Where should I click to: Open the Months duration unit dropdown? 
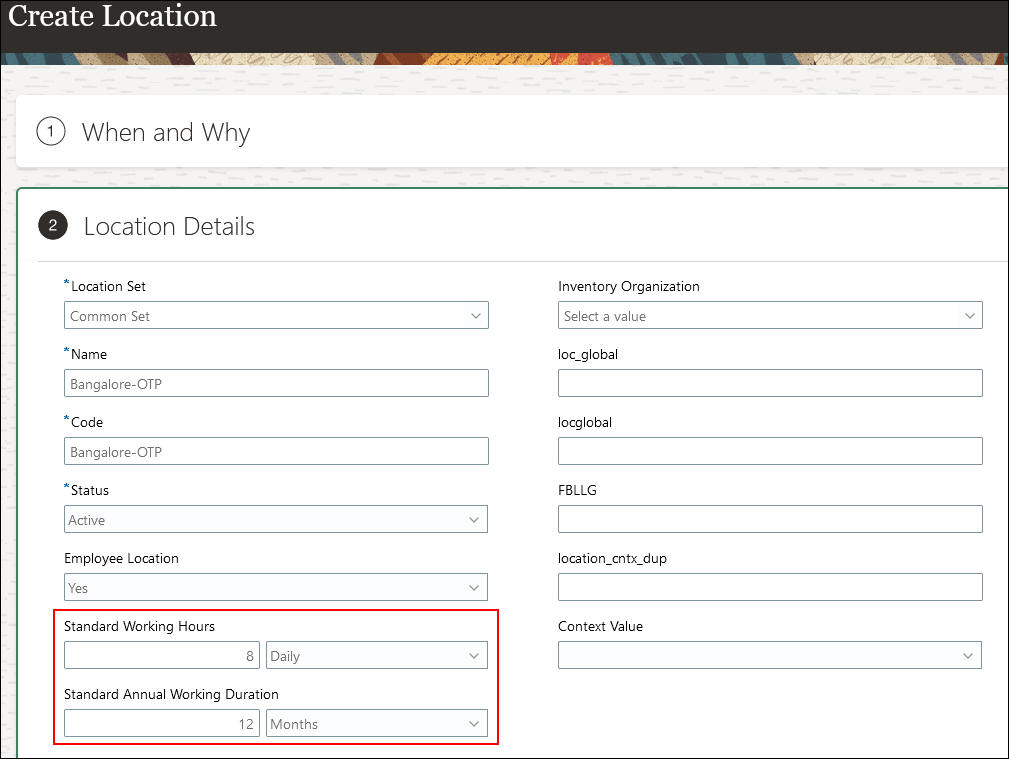coord(376,724)
